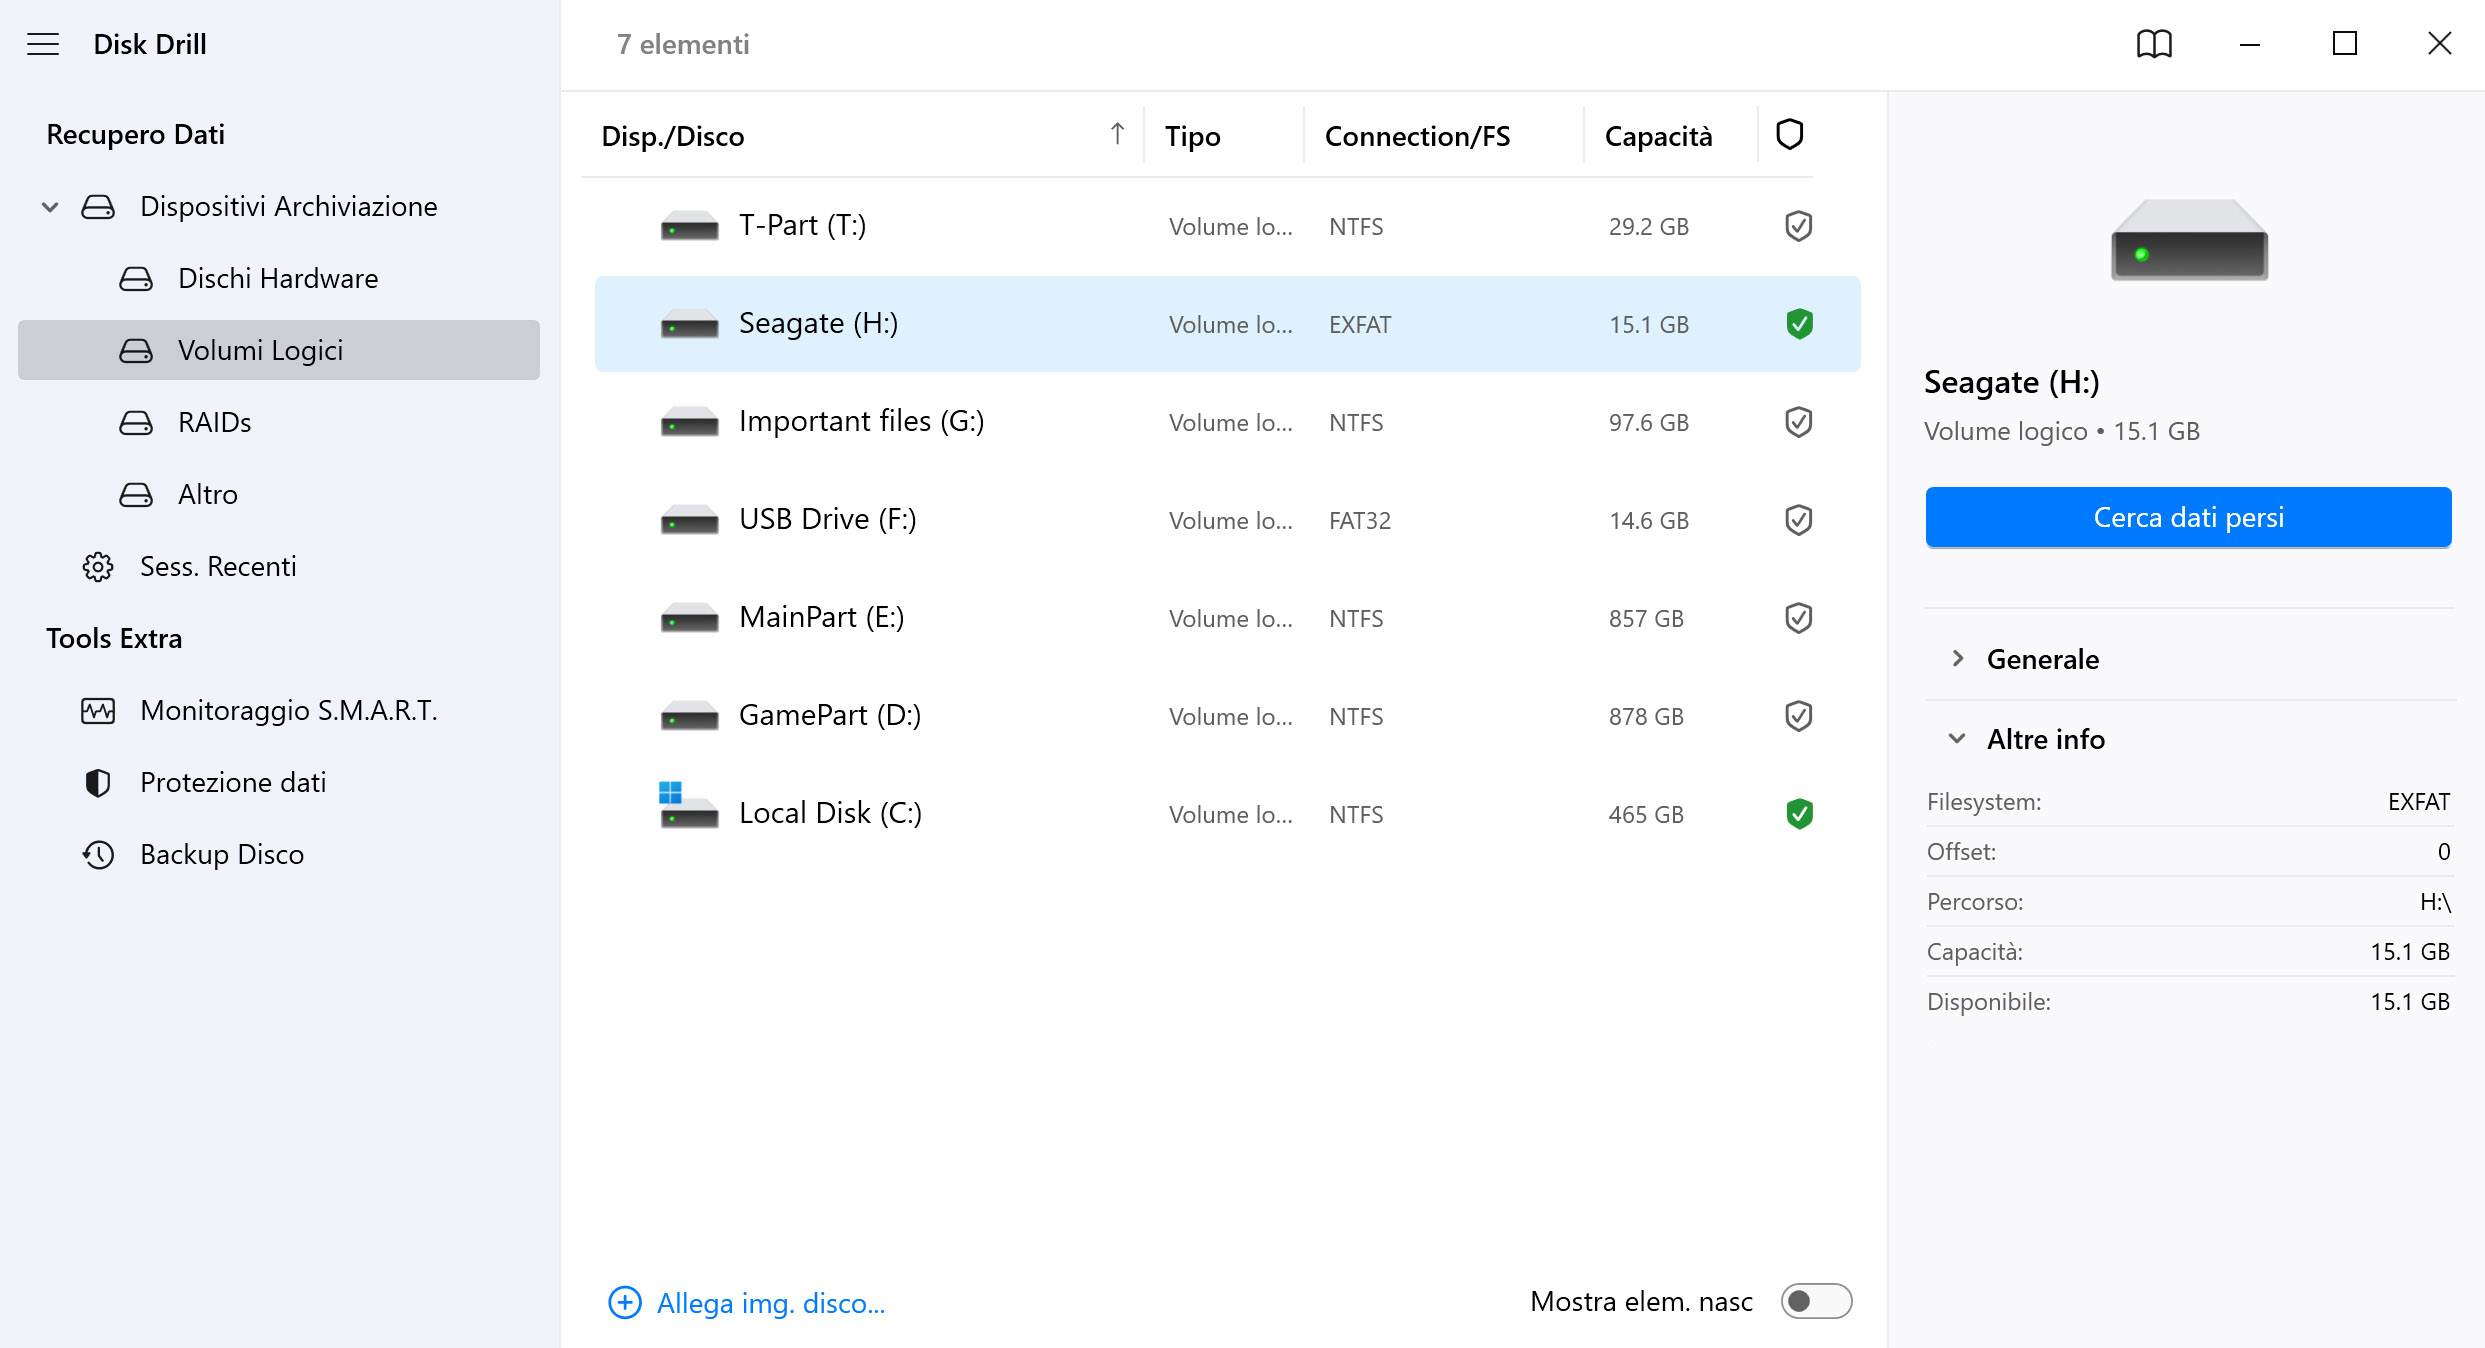Expand the Generale section

[1958, 658]
